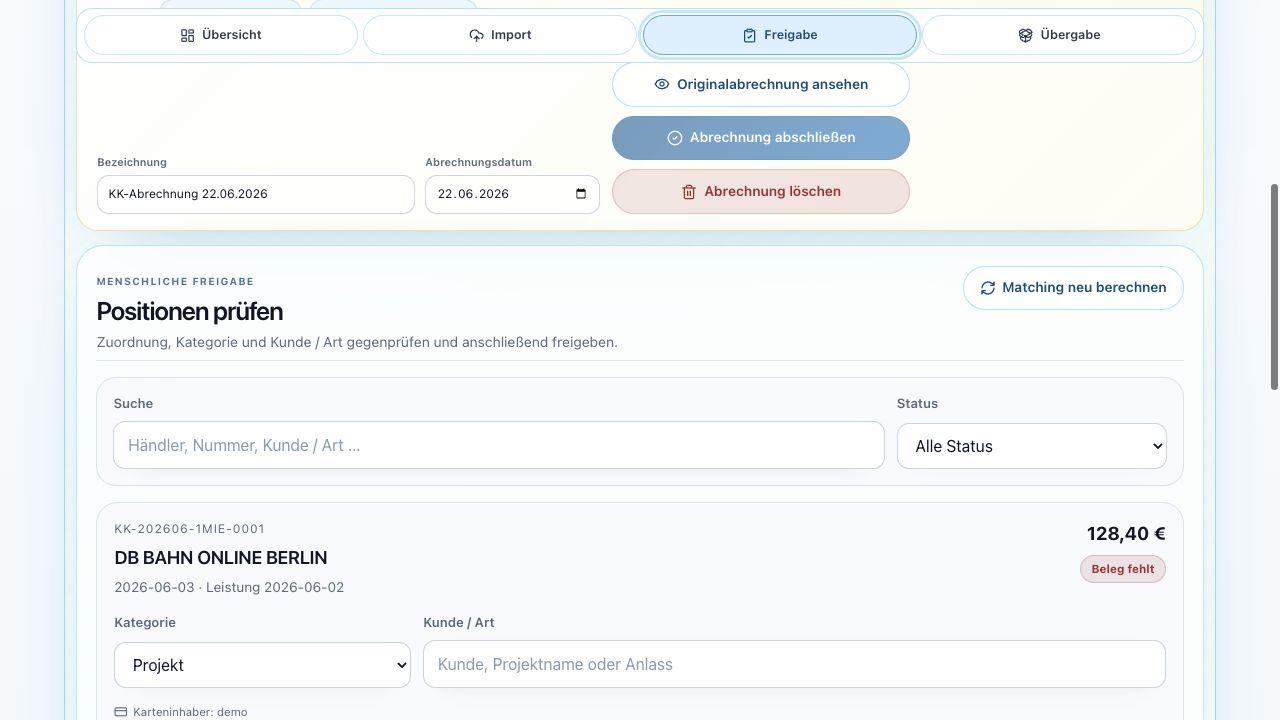1280x720 pixels.
Task: Click the Übersicht grid icon
Action: (x=187, y=36)
